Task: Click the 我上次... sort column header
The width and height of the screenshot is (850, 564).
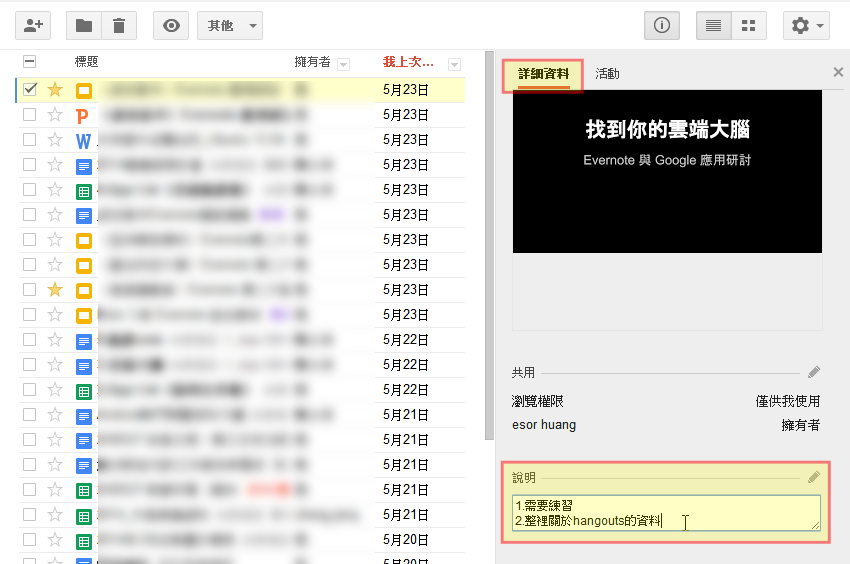Action: [x=408, y=62]
